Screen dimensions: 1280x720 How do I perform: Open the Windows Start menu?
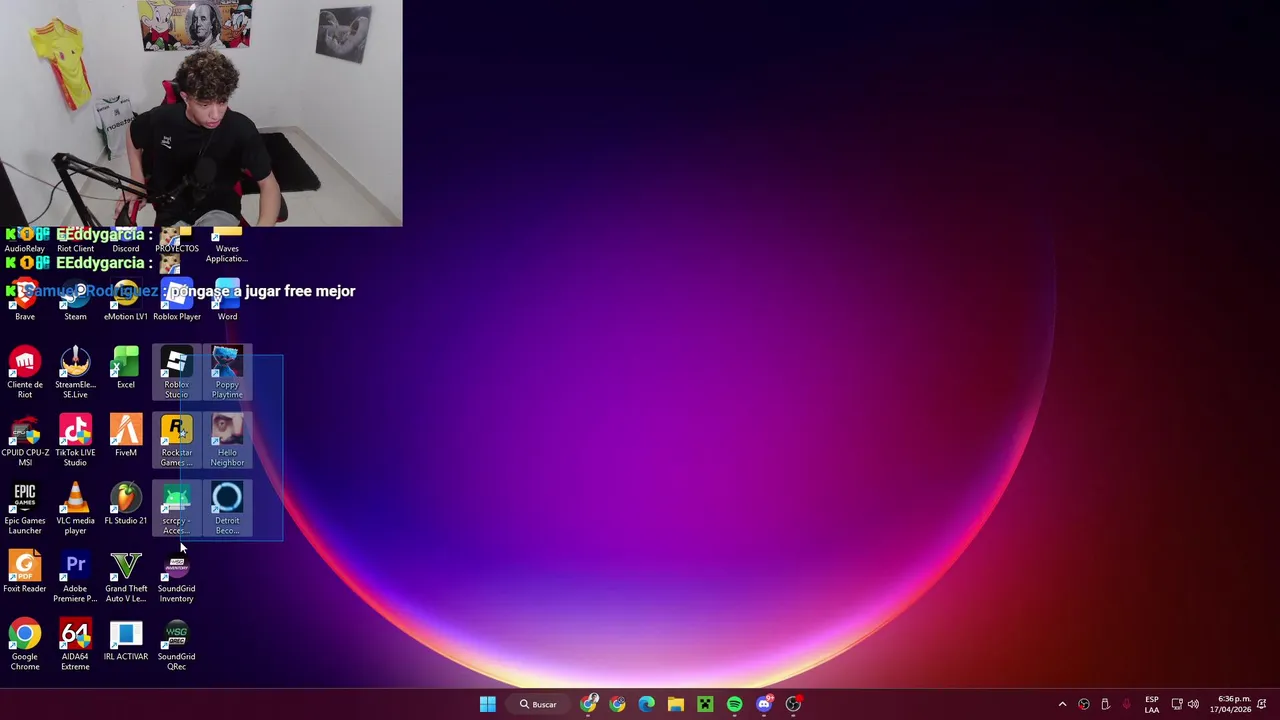(487, 704)
